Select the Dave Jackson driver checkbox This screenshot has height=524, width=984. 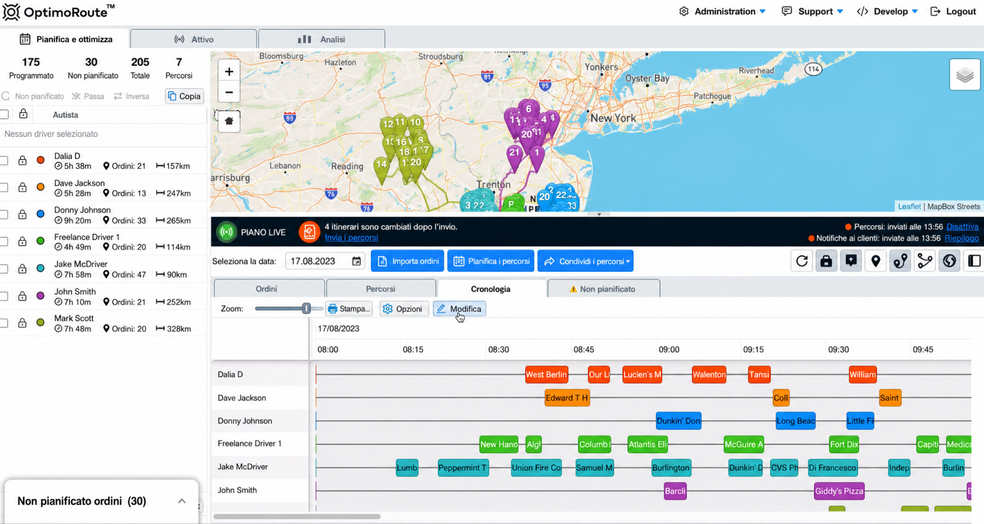click(x=4, y=188)
